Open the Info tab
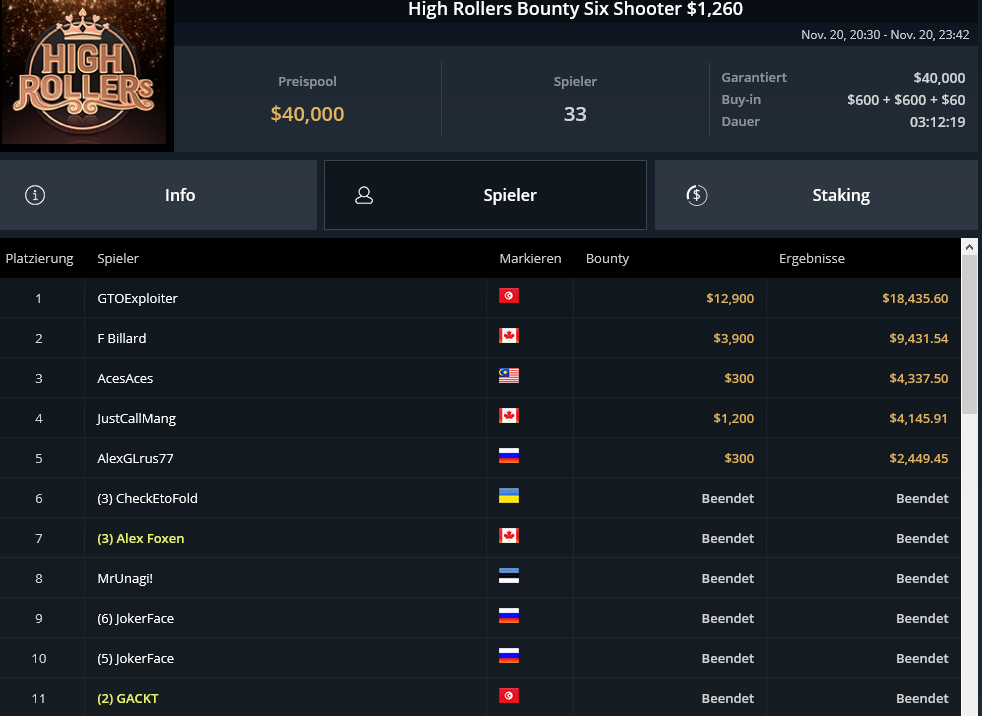This screenshot has width=982, height=716. tap(158, 195)
